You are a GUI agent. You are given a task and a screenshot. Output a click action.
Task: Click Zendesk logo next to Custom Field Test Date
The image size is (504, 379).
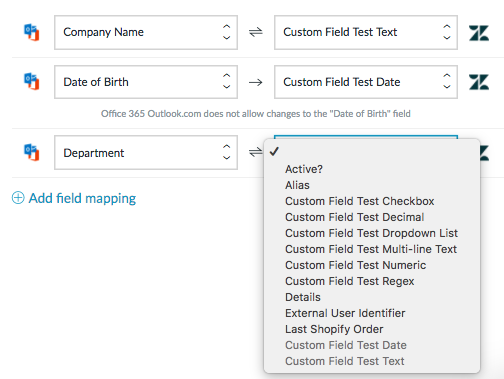[x=479, y=82]
